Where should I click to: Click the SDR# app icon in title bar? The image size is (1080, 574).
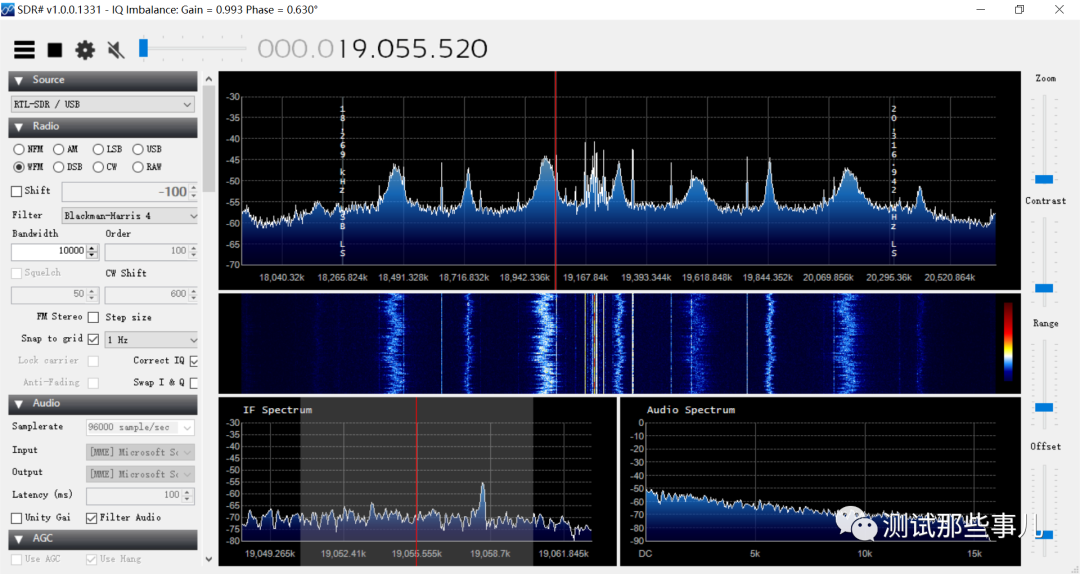(8, 10)
